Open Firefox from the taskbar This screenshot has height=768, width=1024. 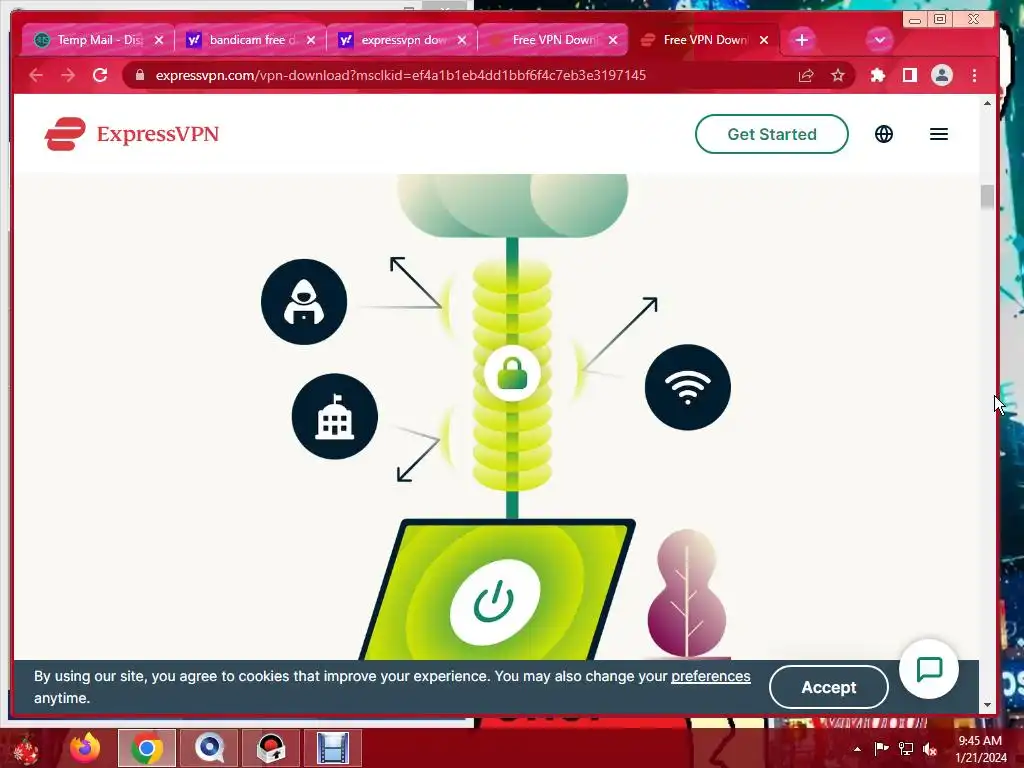click(86, 748)
